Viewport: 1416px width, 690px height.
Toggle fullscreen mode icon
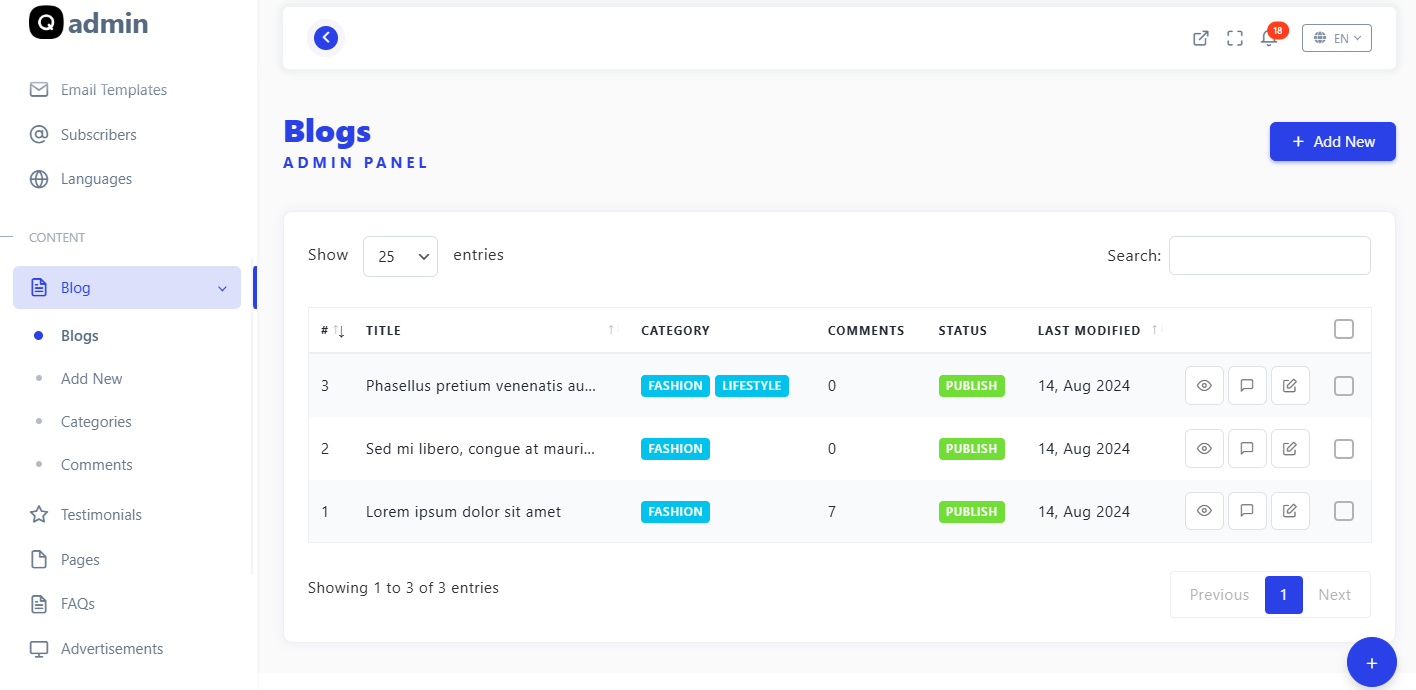point(1235,38)
